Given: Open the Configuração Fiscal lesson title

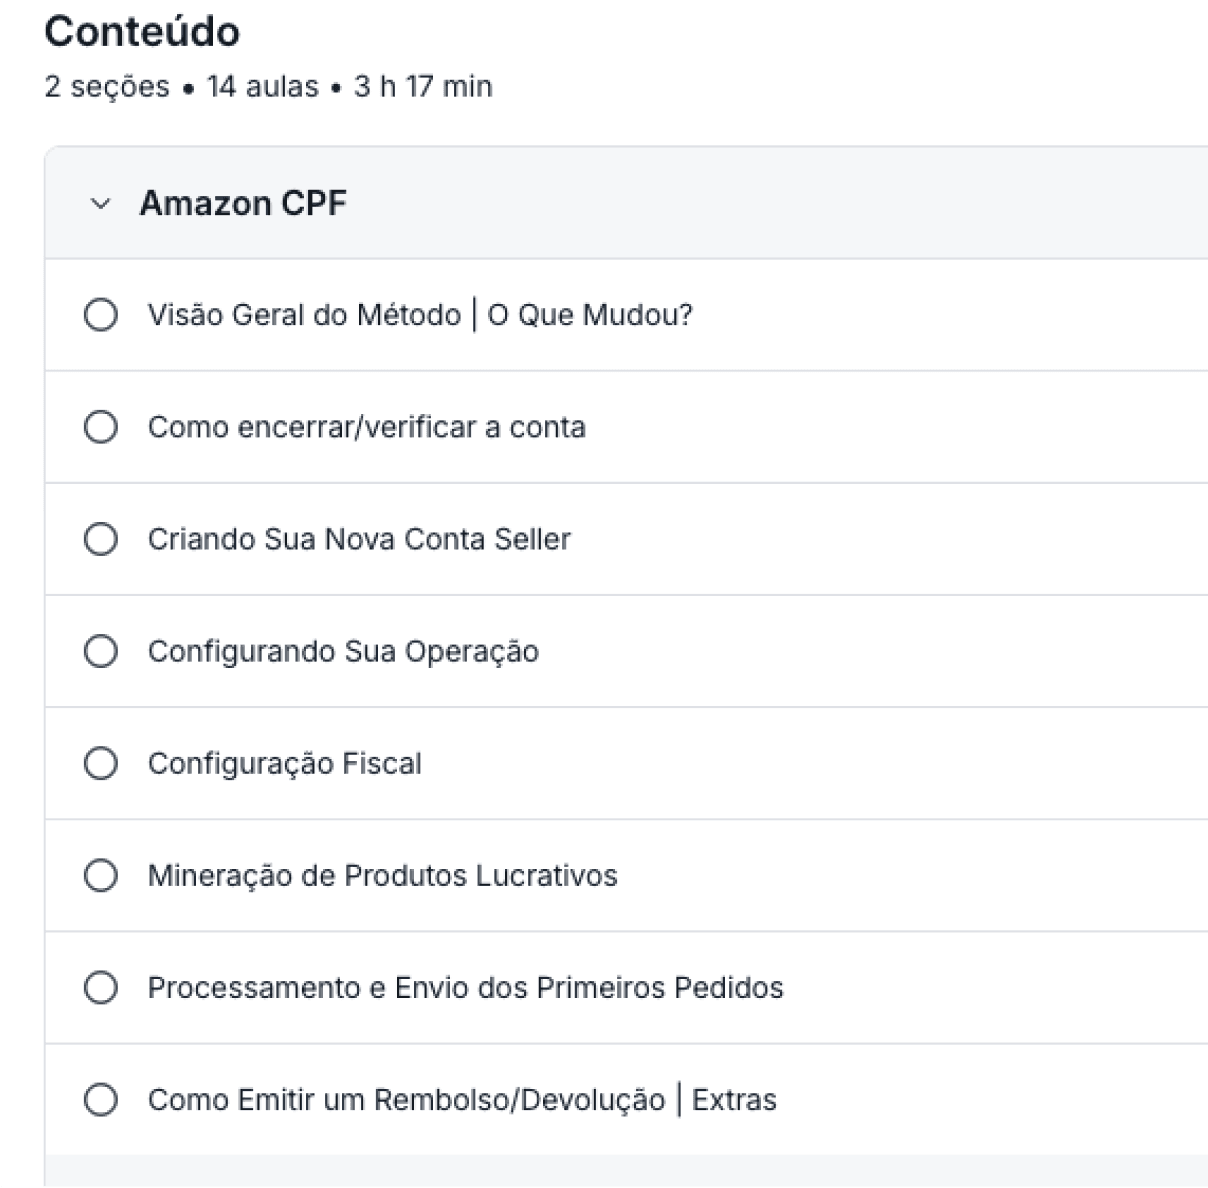Looking at the screenshot, I should (284, 763).
